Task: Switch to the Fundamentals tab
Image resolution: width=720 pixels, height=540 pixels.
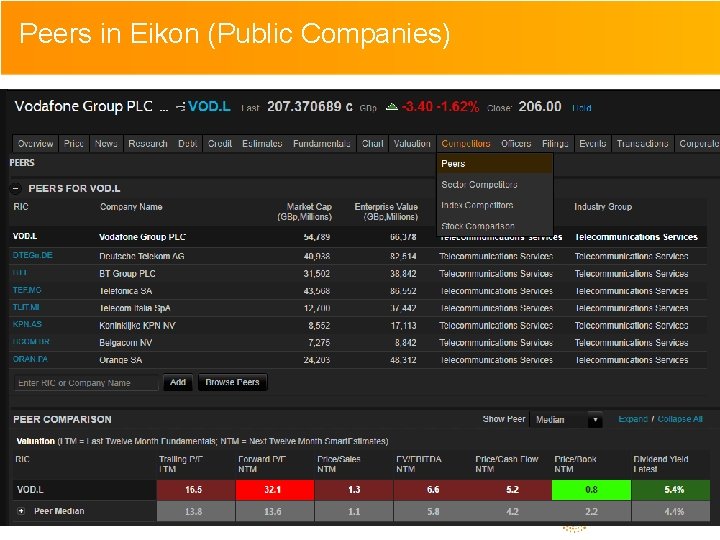Action: pos(322,144)
